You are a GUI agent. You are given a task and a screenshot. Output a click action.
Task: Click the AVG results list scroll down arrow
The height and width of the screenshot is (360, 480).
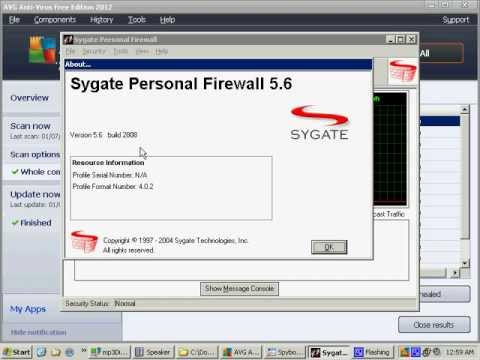point(464,263)
